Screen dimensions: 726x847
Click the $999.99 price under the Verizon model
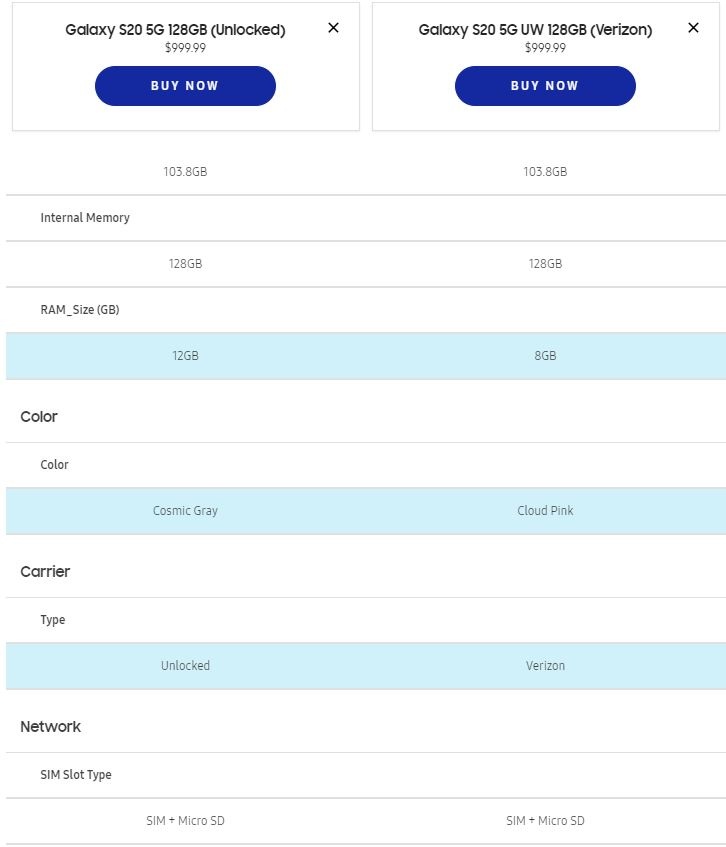tap(545, 48)
